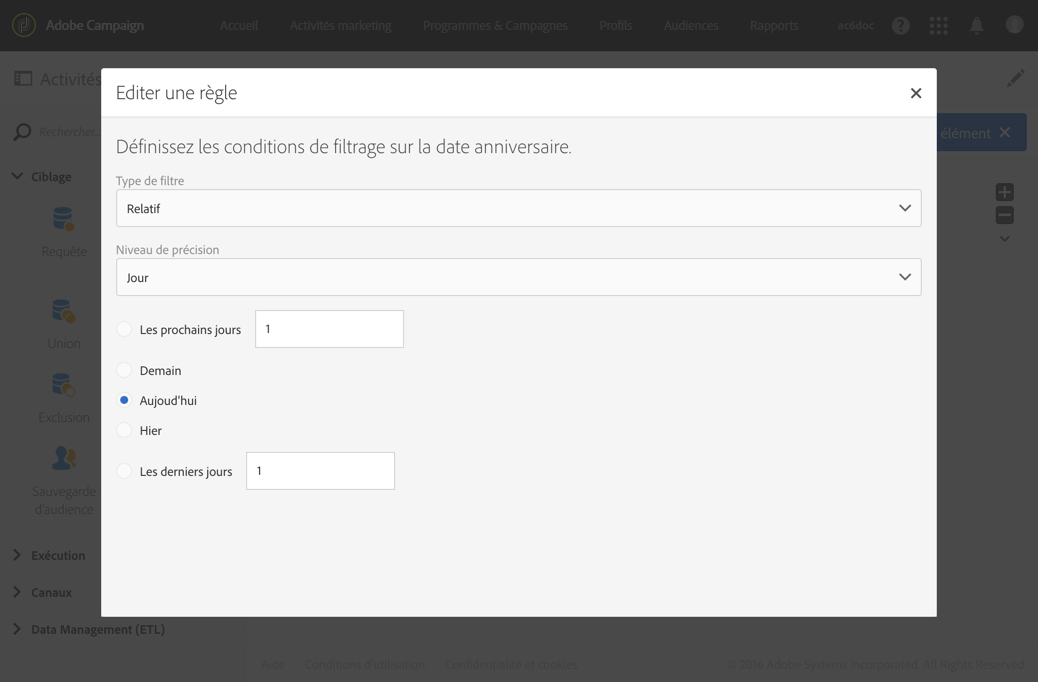The height and width of the screenshot is (682, 1038).
Task: Open the apps grid icon
Action: click(x=938, y=26)
